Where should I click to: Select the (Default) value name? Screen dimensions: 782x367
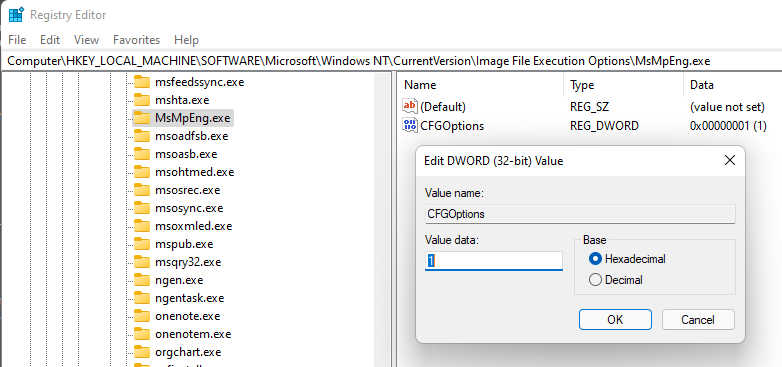(x=443, y=107)
